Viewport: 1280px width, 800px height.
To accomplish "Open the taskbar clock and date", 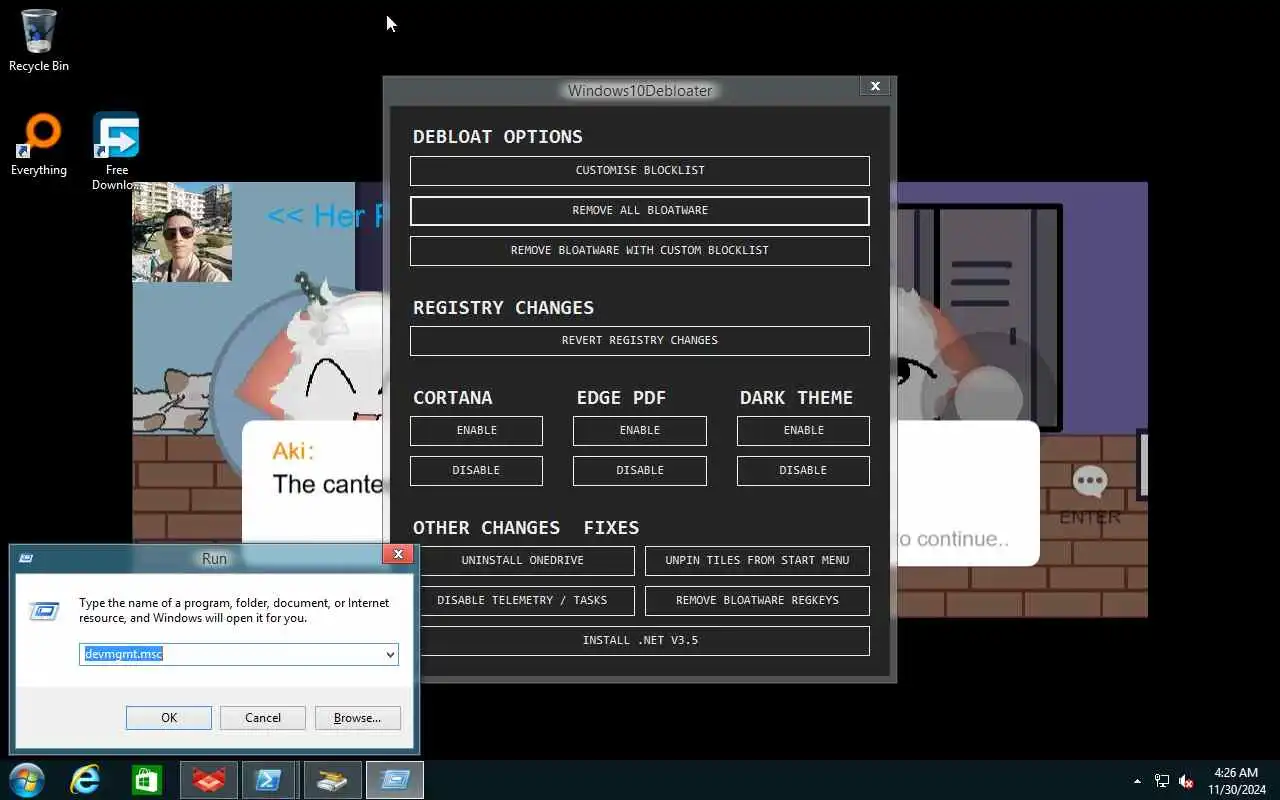I will pos(1236,781).
